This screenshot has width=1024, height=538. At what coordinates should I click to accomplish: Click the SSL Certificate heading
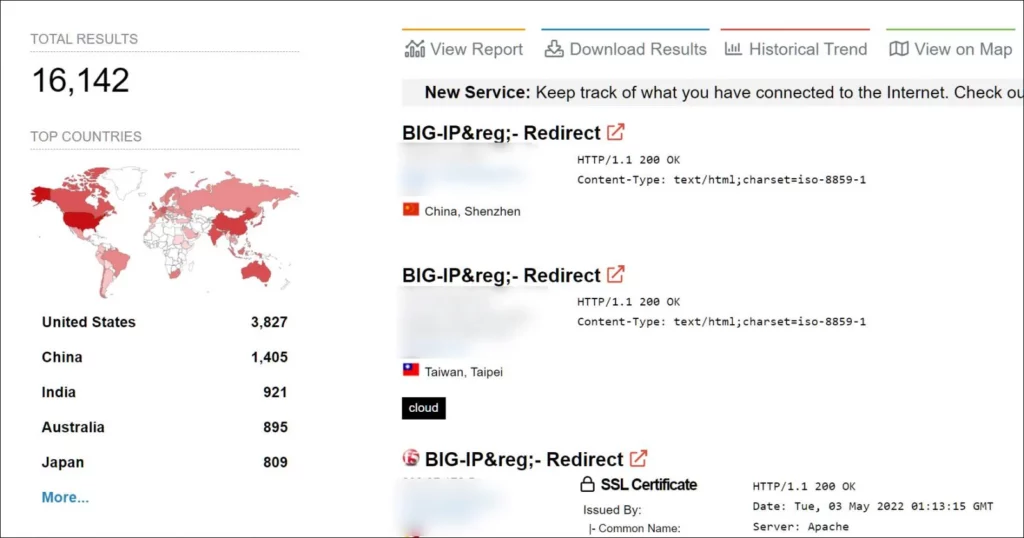[x=648, y=484]
